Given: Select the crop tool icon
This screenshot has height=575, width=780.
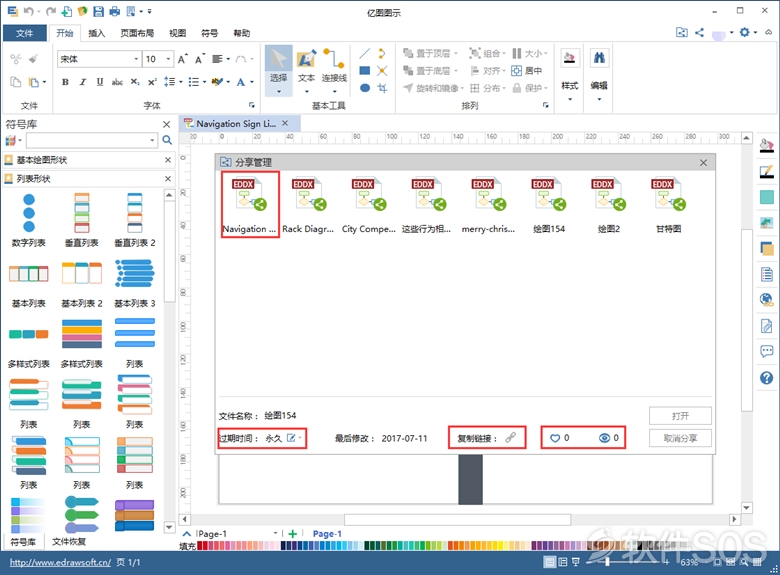Looking at the screenshot, I should pyautogui.click(x=382, y=88).
